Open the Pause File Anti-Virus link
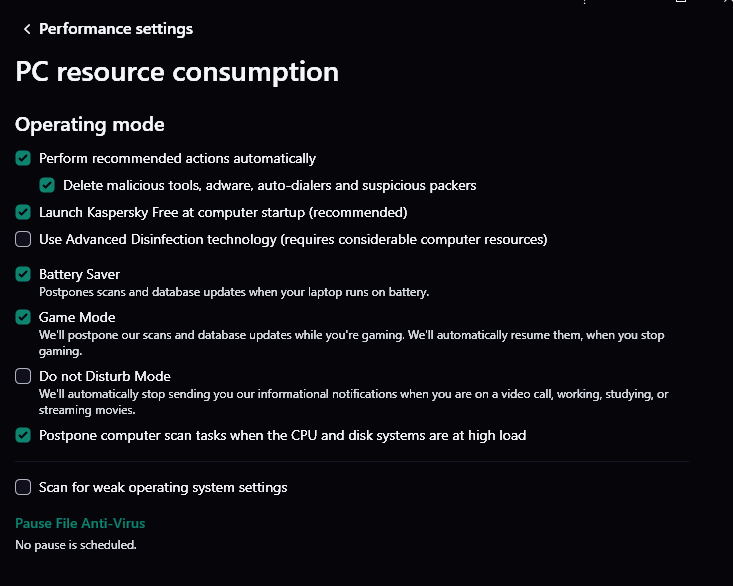The image size is (733, 586). [80, 523]
